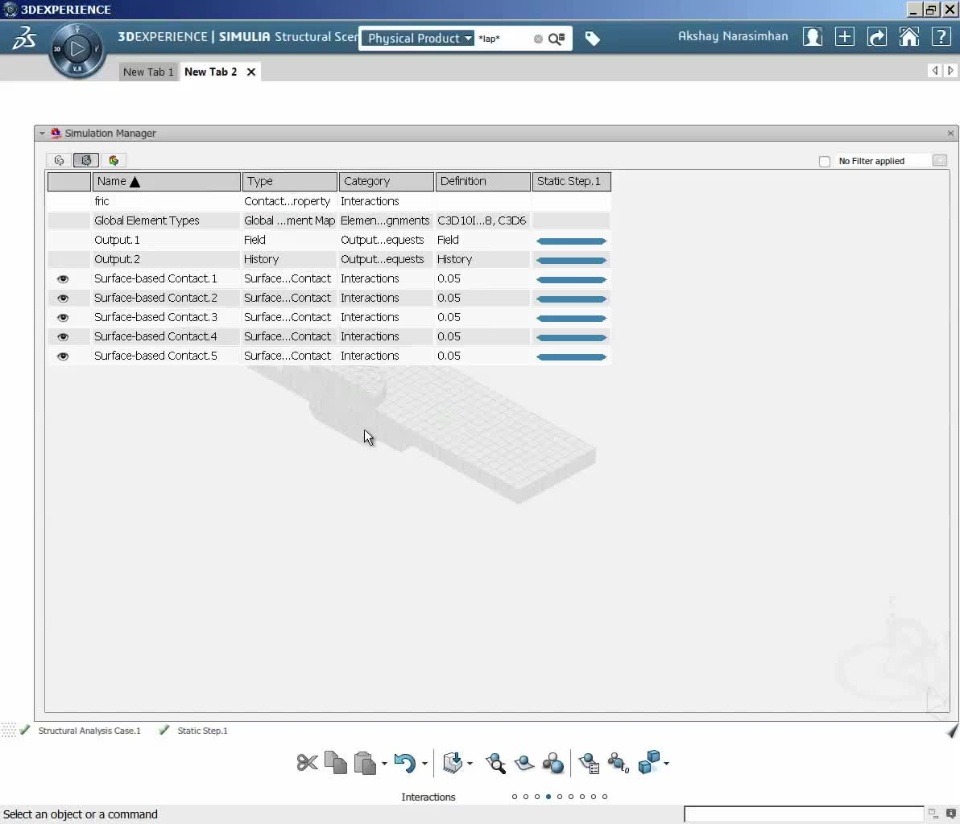Click the Static Step.1 column header
The width and height of the screenshot is (960, 824).
pyautogui.click(x=571, y=181)
